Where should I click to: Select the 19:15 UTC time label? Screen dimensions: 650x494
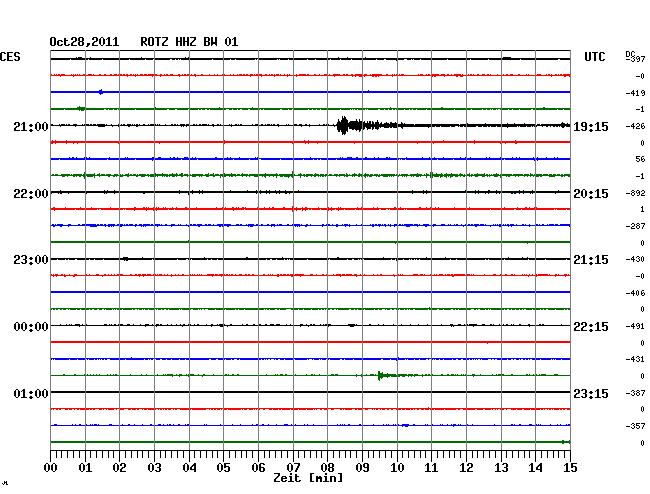591,127
